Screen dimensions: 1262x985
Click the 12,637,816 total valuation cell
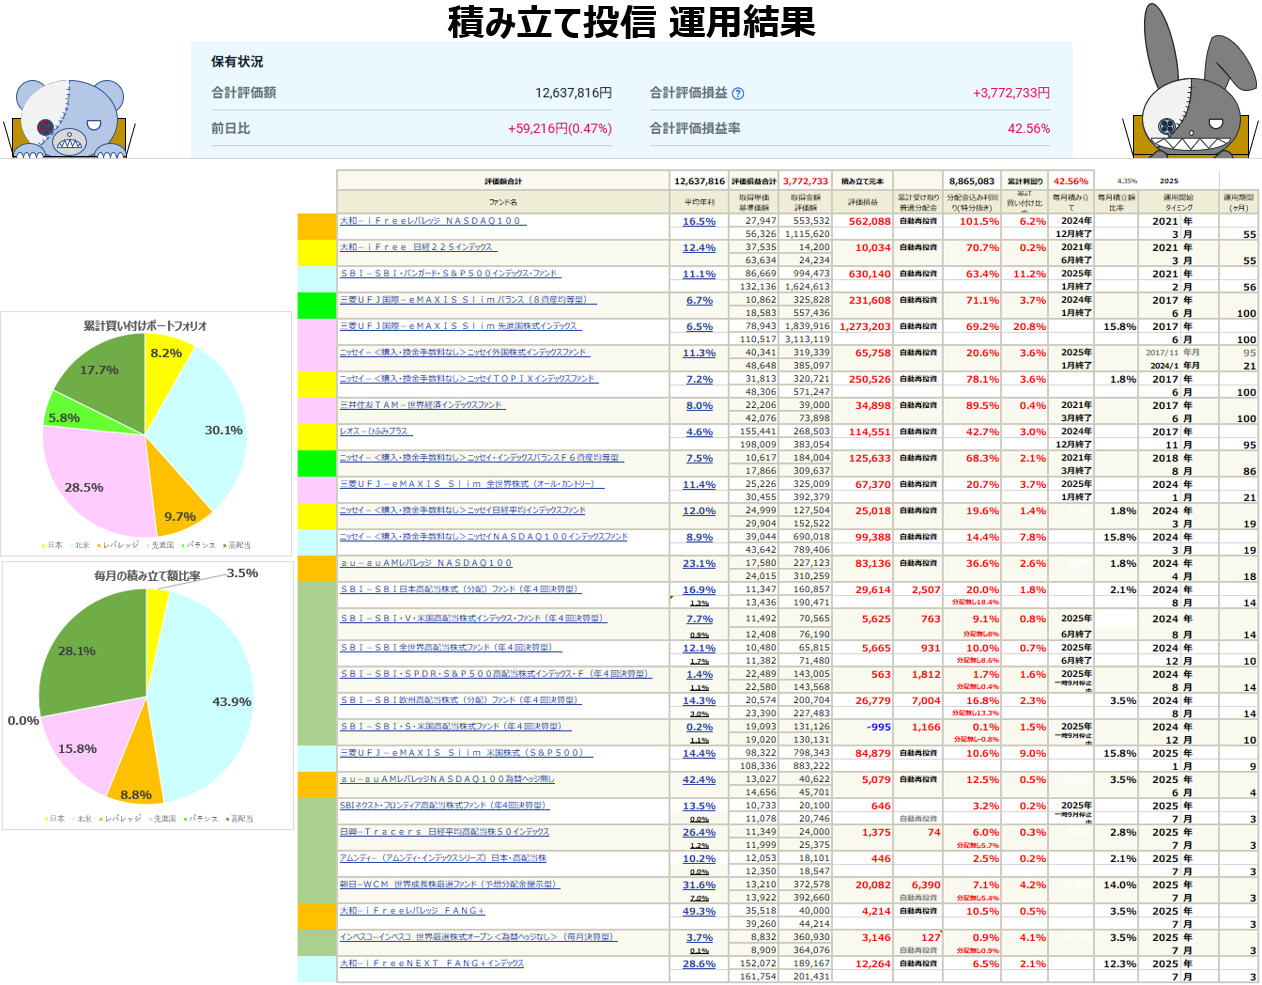[699, 181]
